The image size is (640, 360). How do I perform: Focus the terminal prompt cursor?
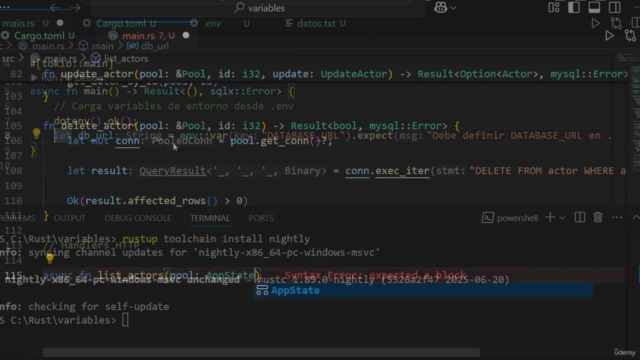[x=125, y=320]
